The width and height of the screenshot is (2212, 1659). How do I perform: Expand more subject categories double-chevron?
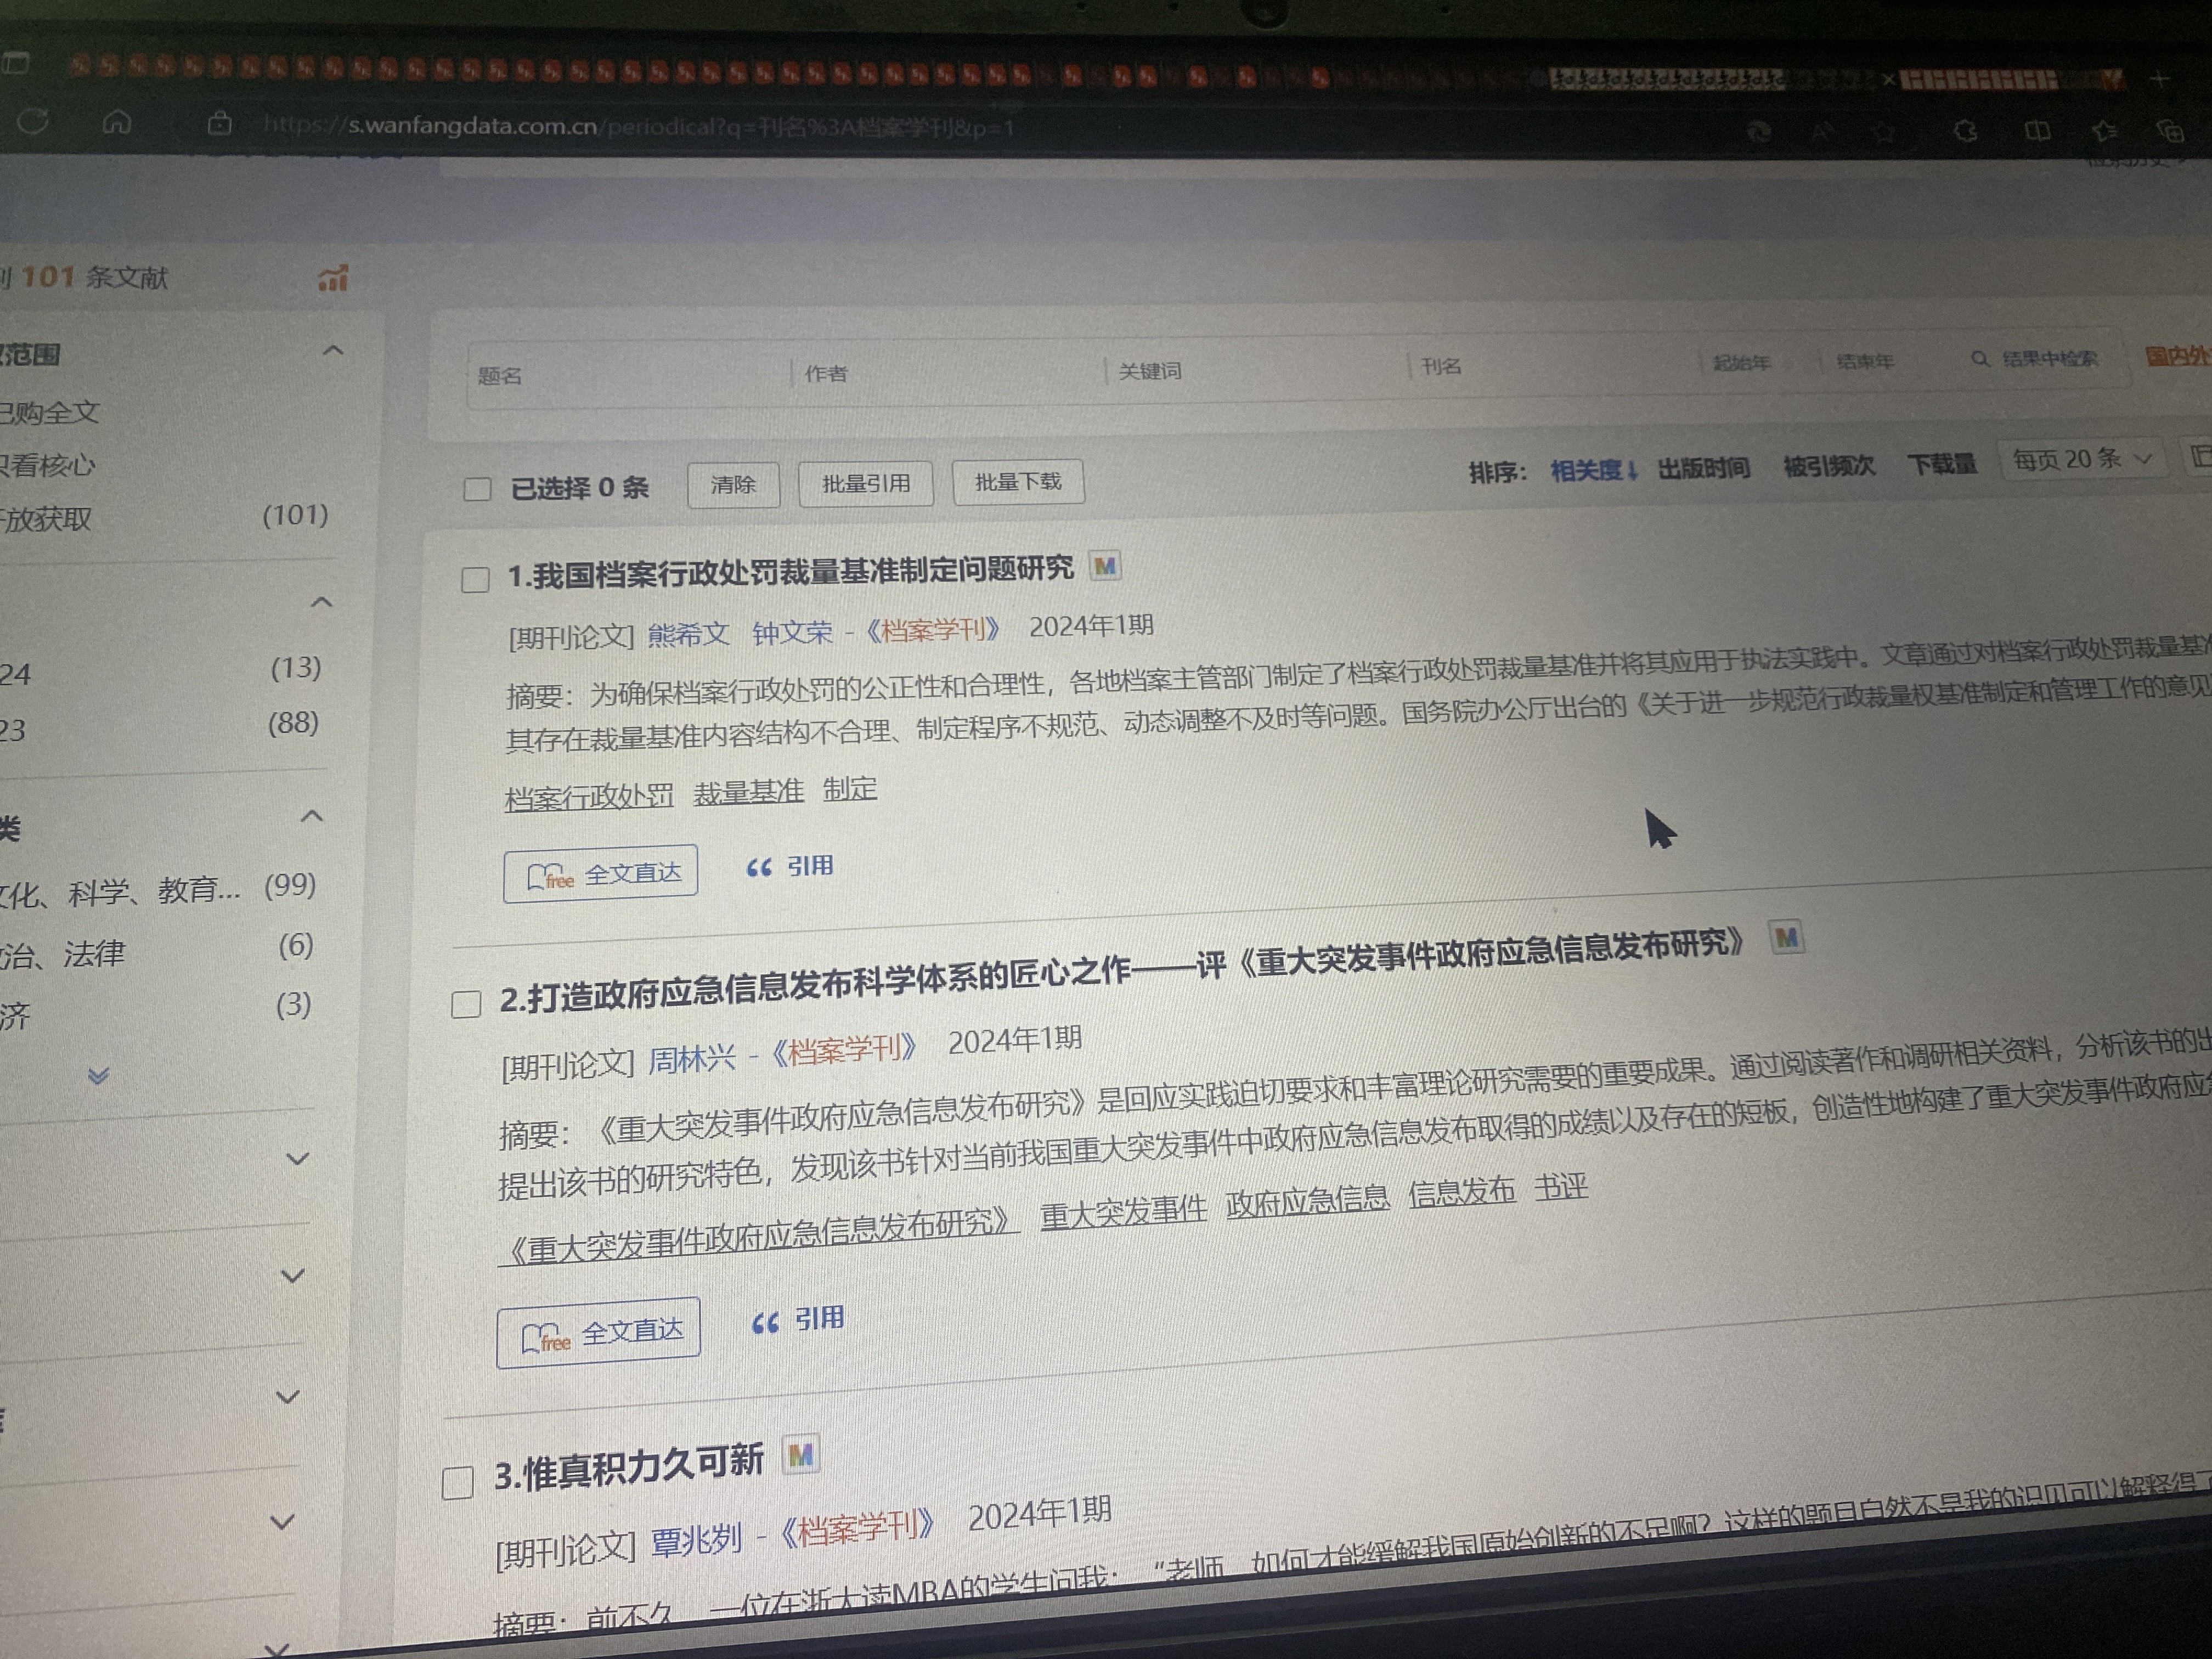(98, 1077)
